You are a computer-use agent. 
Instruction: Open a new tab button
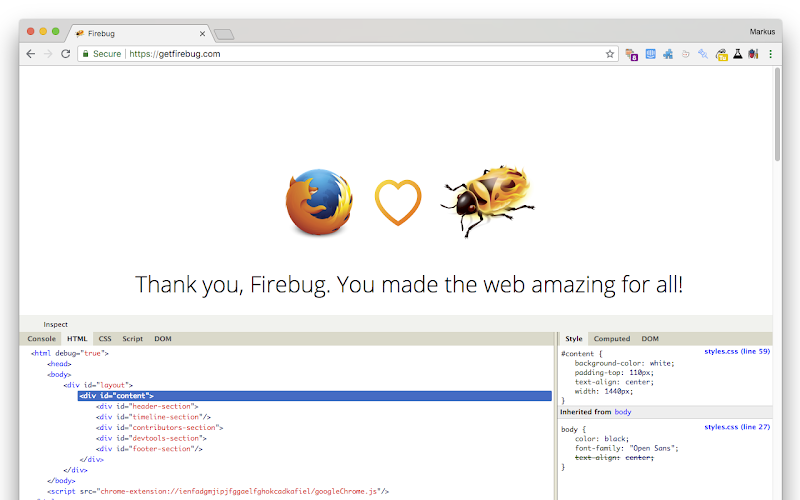pos(223,34)
